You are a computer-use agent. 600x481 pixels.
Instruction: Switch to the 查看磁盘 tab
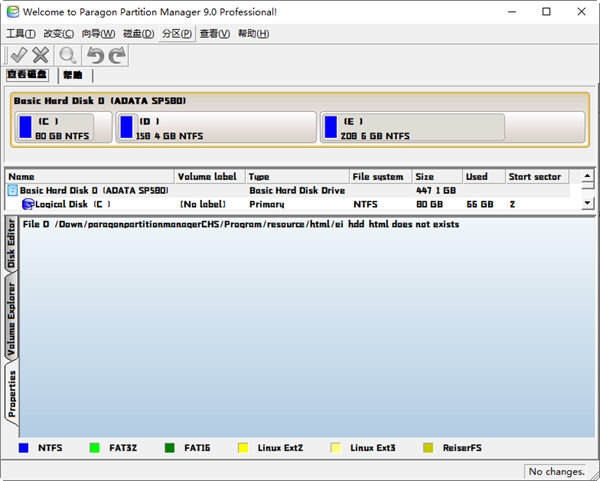[x=27, y=74]
